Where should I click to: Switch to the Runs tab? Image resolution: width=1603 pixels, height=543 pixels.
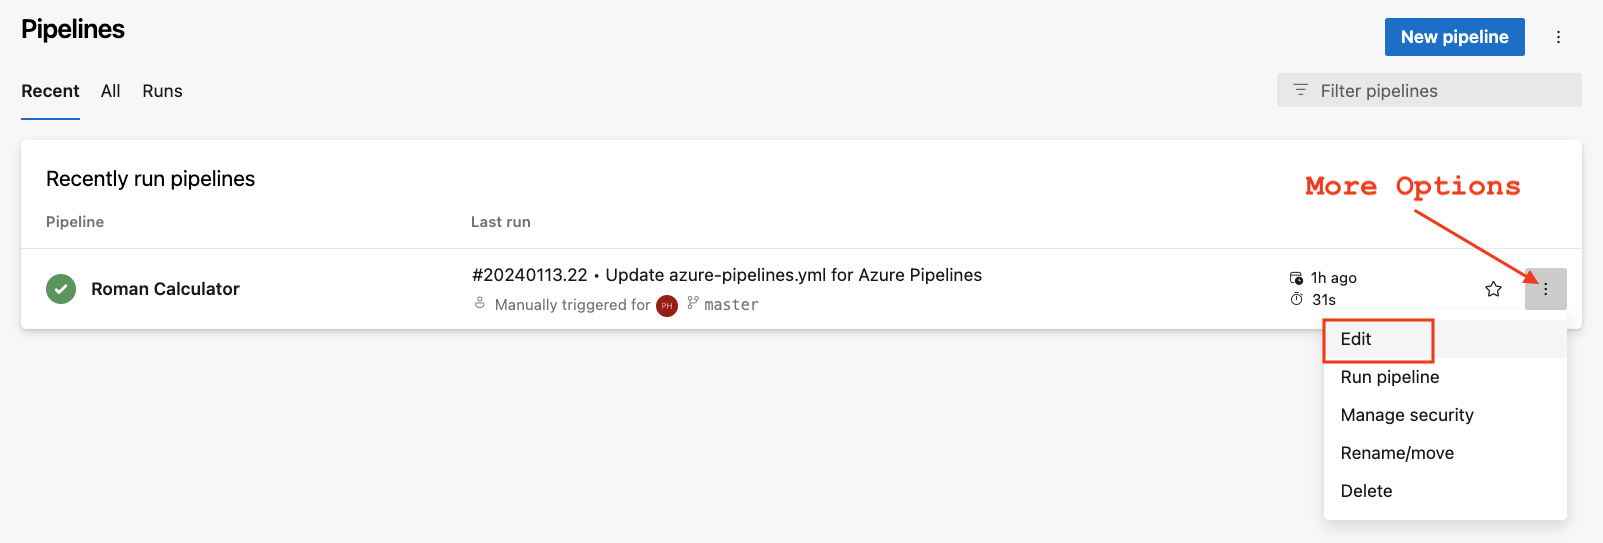click(162, 91)
